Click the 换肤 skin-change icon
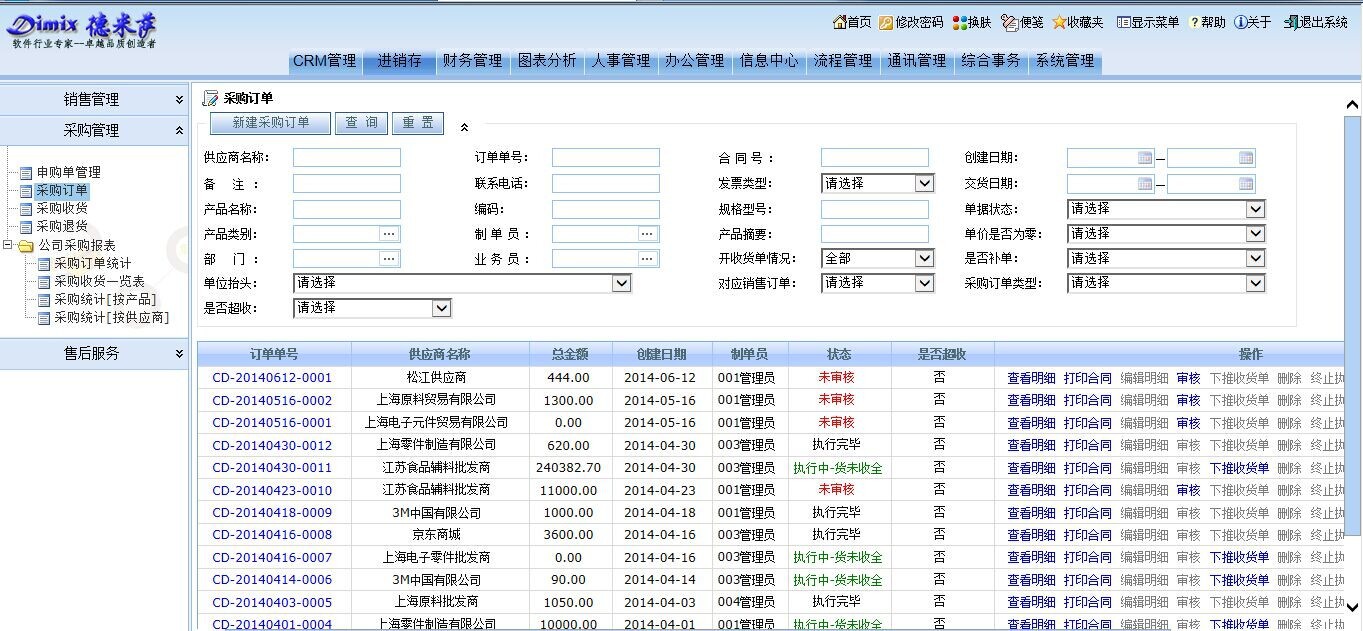This screenshot has width=1363, height=631. (959, 22)
